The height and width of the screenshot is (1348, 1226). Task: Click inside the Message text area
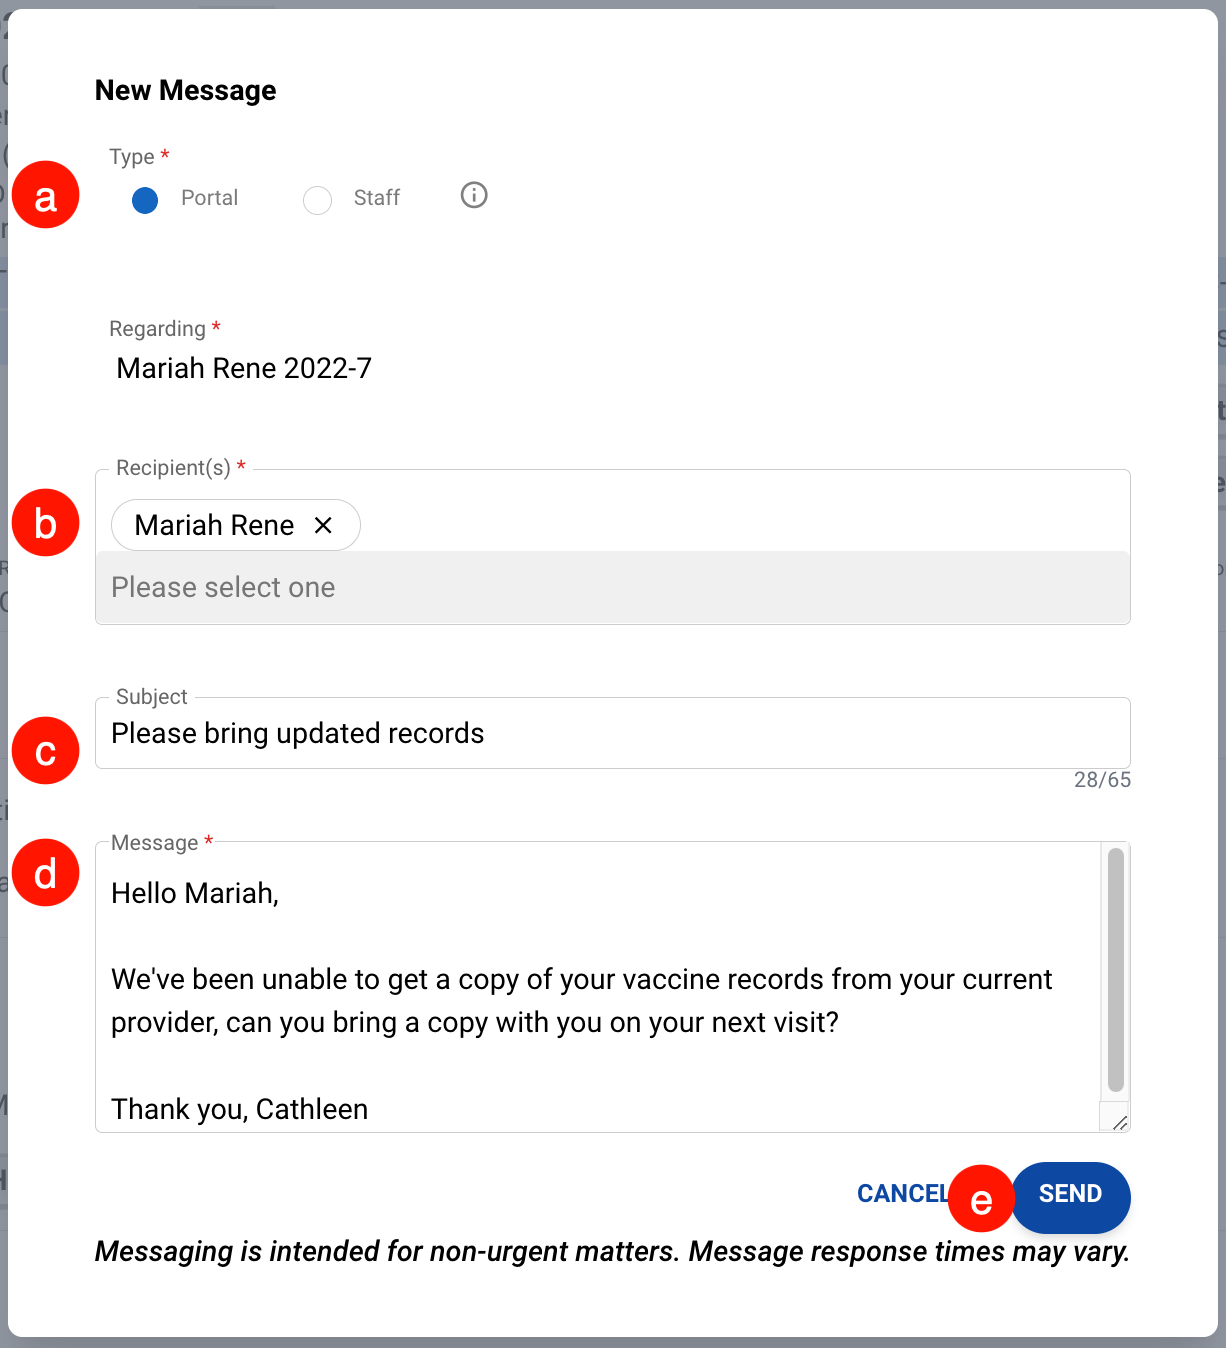pyautogui.click(x=600, y=1000)
